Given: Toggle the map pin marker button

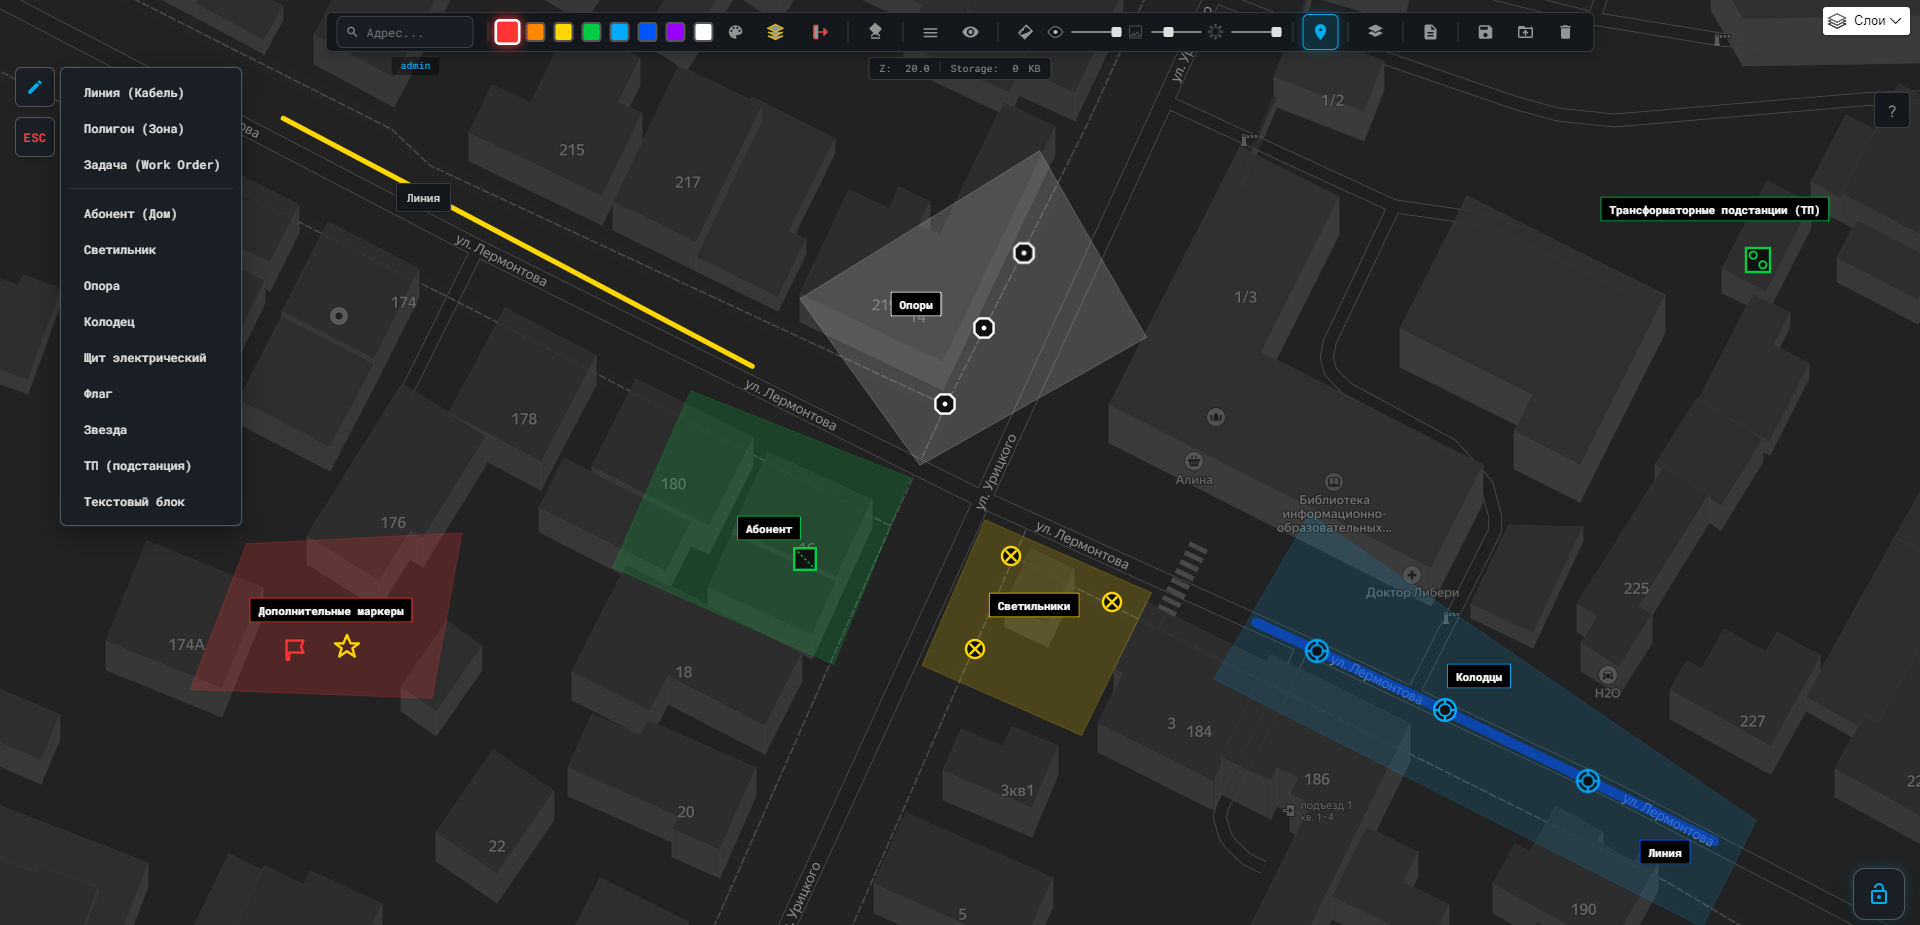Looking at the screenshot, I should coord(1320,32).
